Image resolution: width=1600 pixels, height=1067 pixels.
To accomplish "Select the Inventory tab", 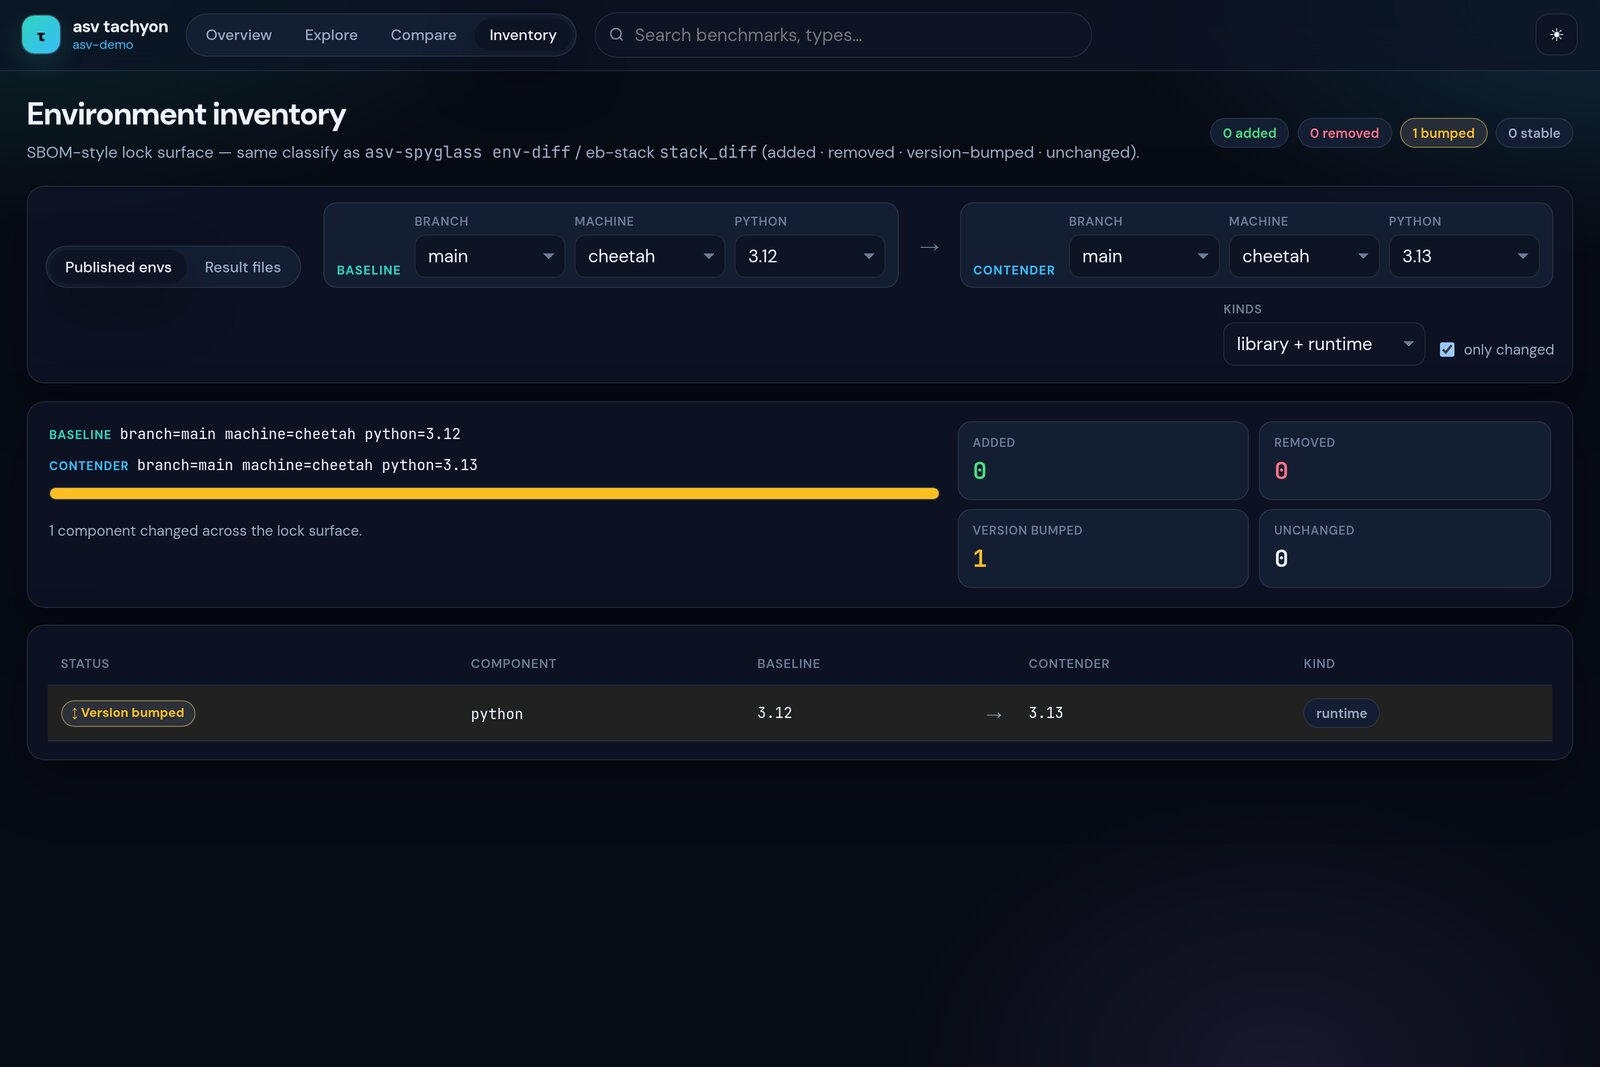I will (x=523, y=35).
